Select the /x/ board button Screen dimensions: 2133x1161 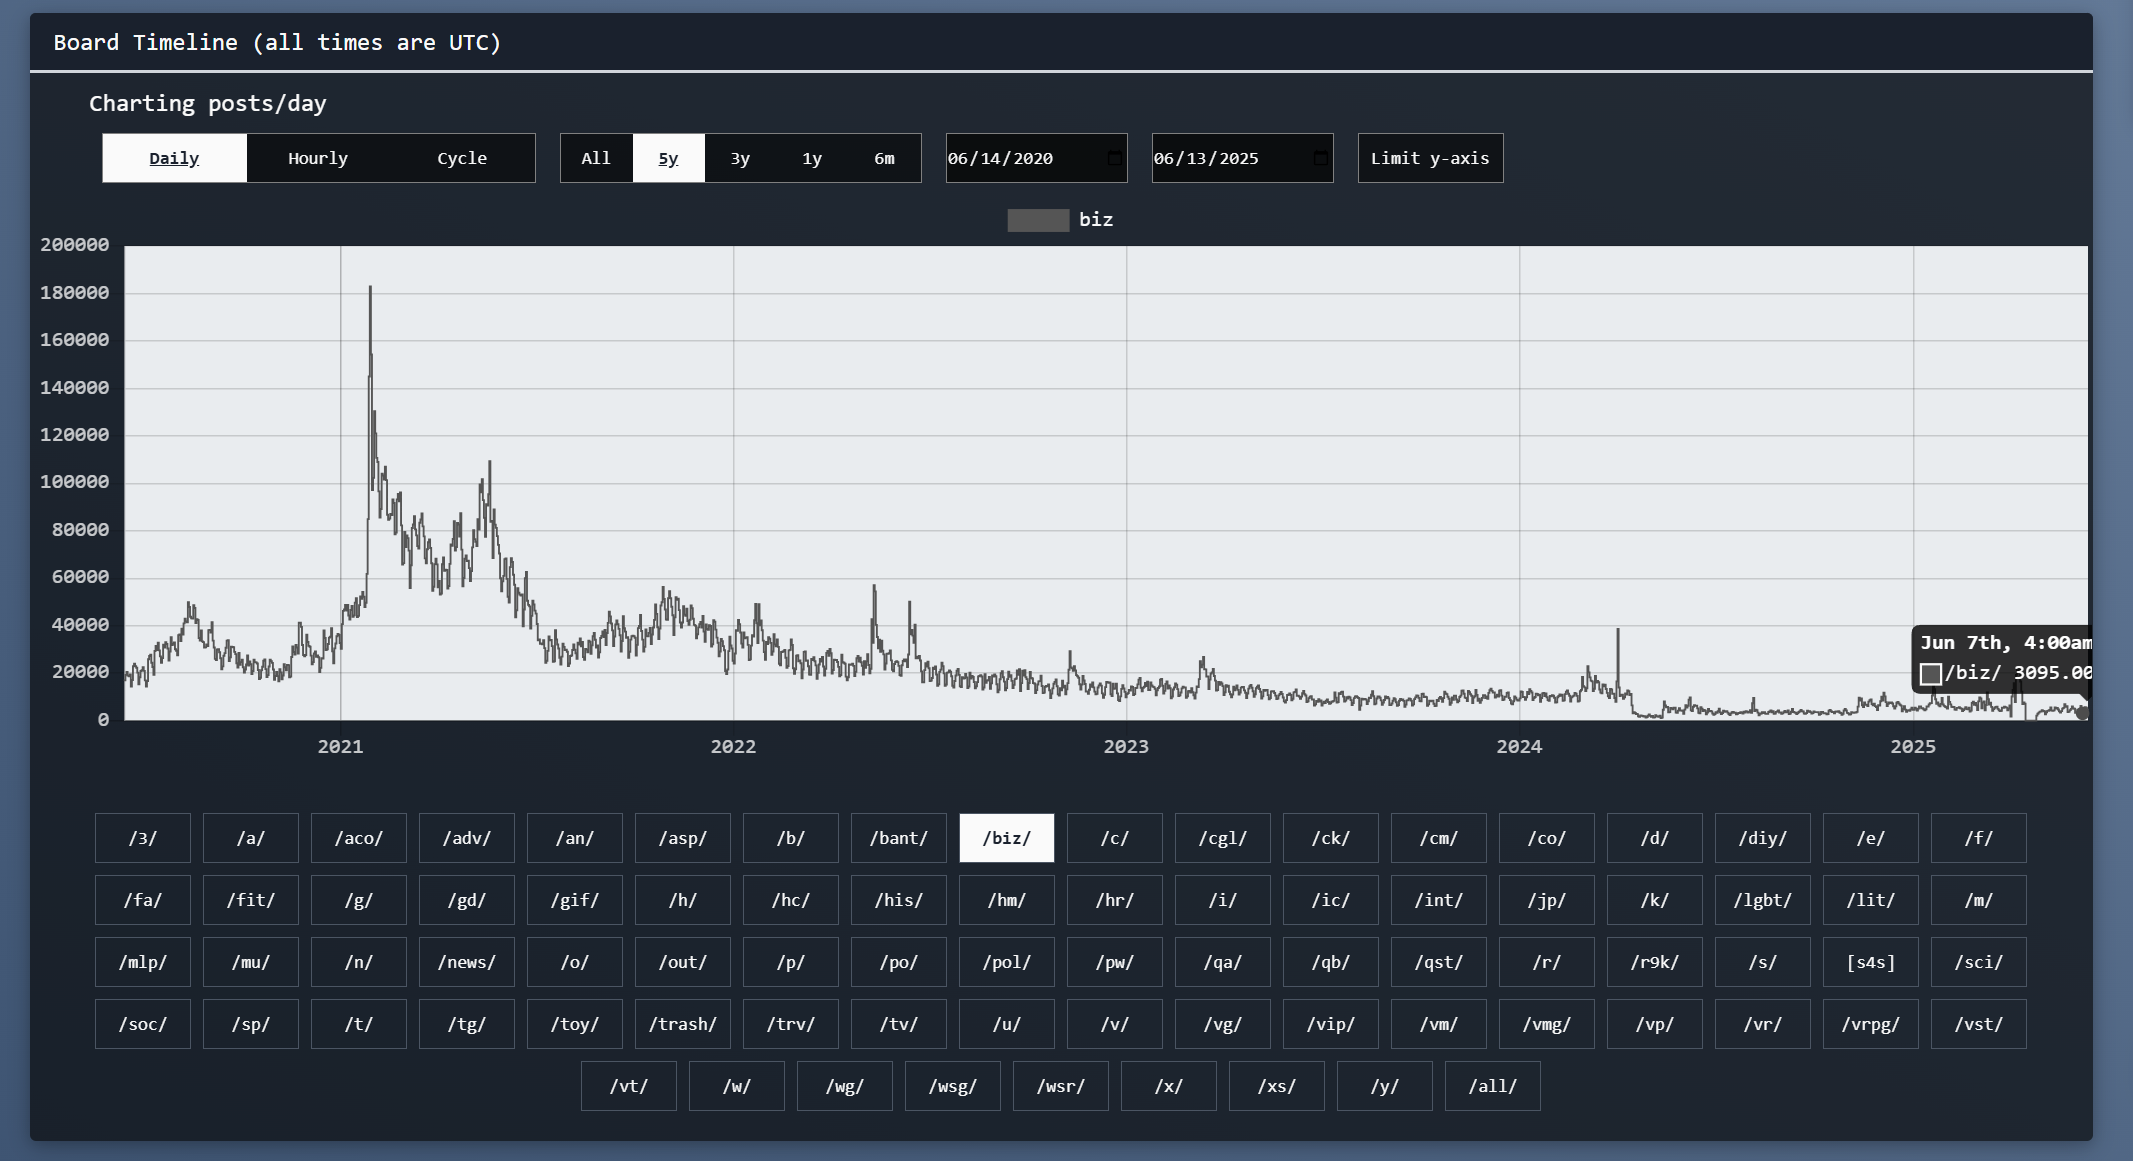coord(1169,1086)
